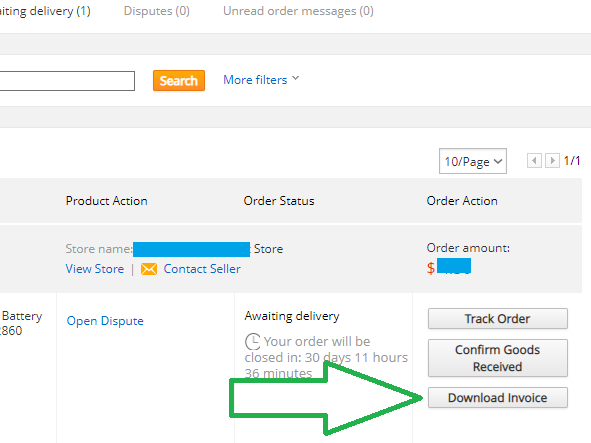The width and height of the screenshot is (591, 443).
Task: Click the previous page arrow icon
Action: tap(534, 161)
